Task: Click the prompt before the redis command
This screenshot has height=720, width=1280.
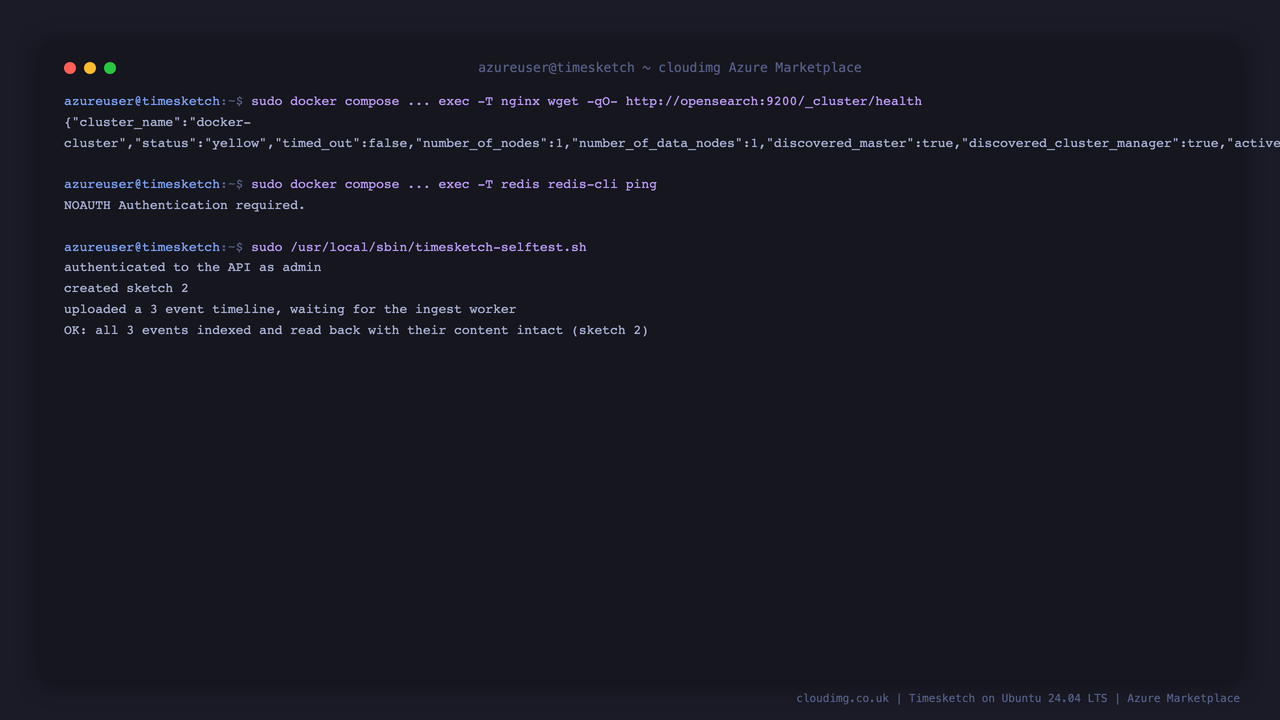Action: pos(153,184)
